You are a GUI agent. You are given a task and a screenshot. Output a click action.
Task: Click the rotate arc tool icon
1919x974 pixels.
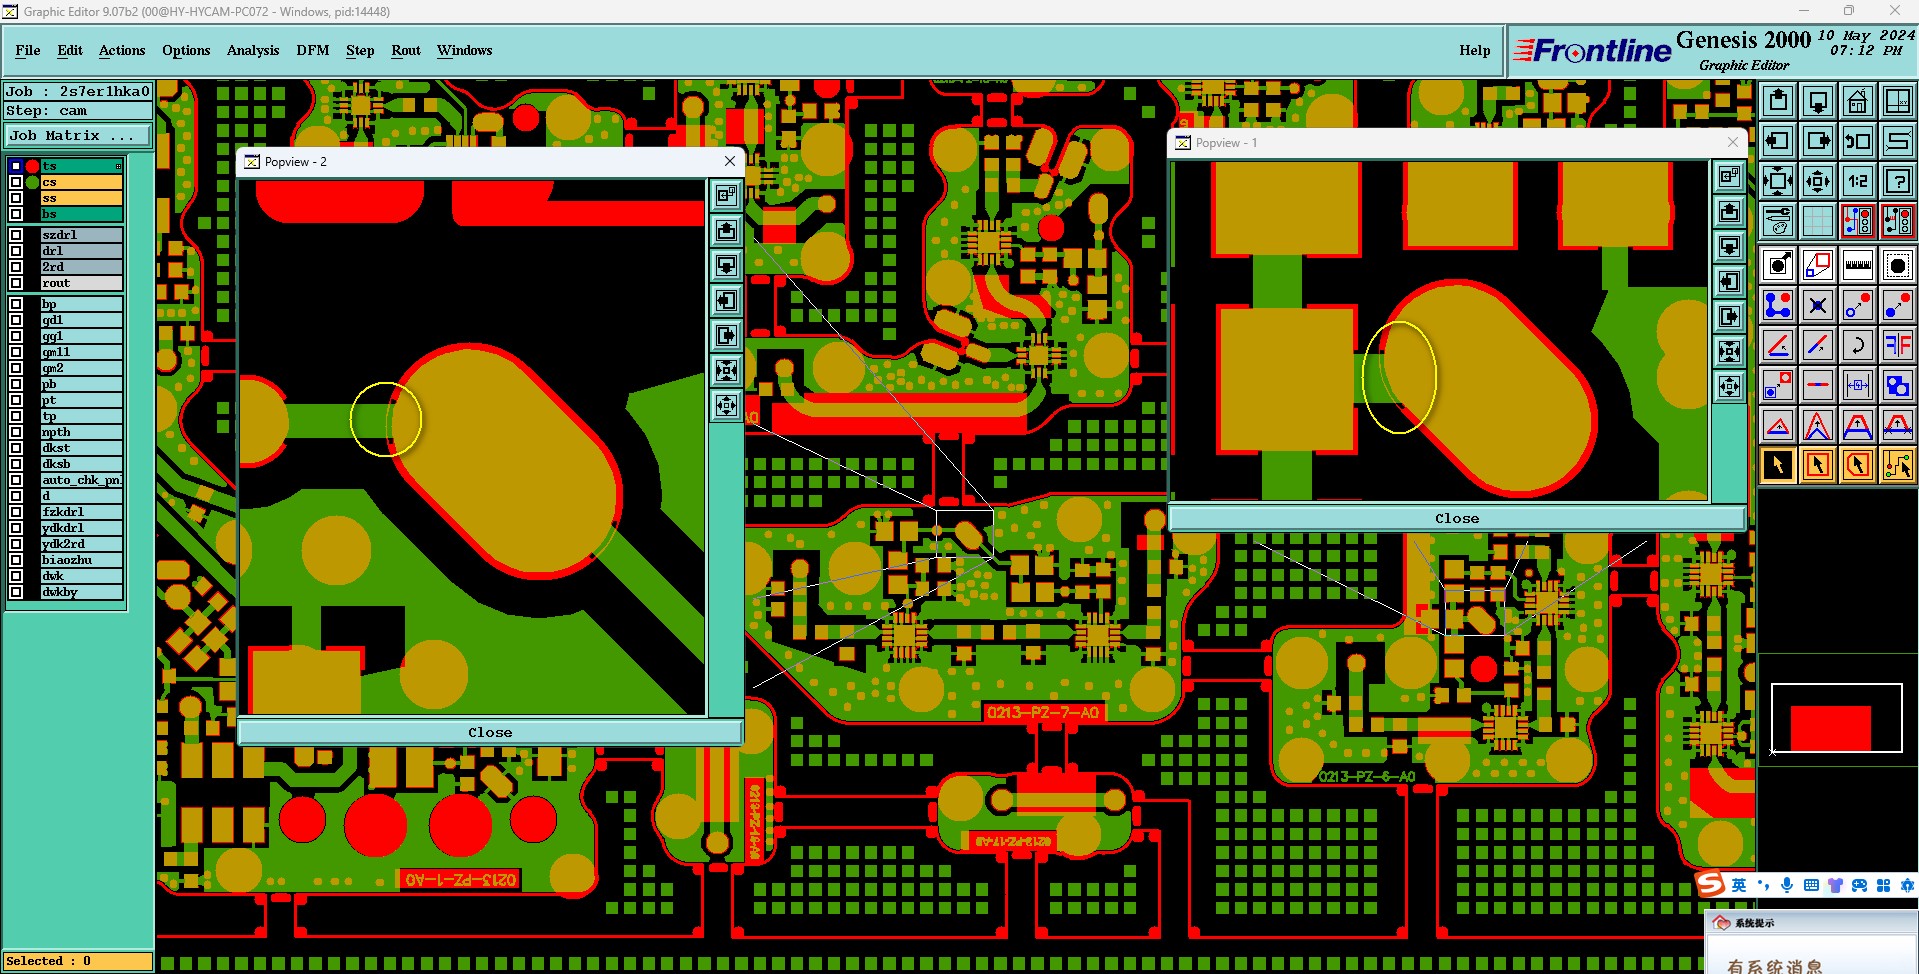point(1858,345)
